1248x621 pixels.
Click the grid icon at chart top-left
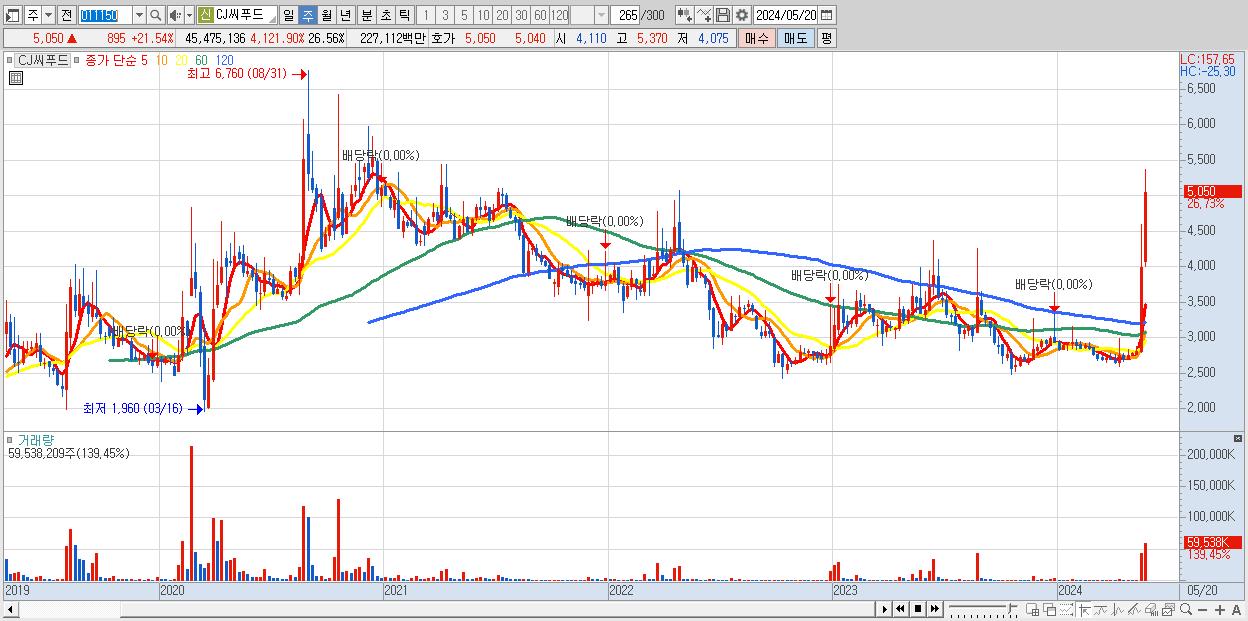(15, 79)
